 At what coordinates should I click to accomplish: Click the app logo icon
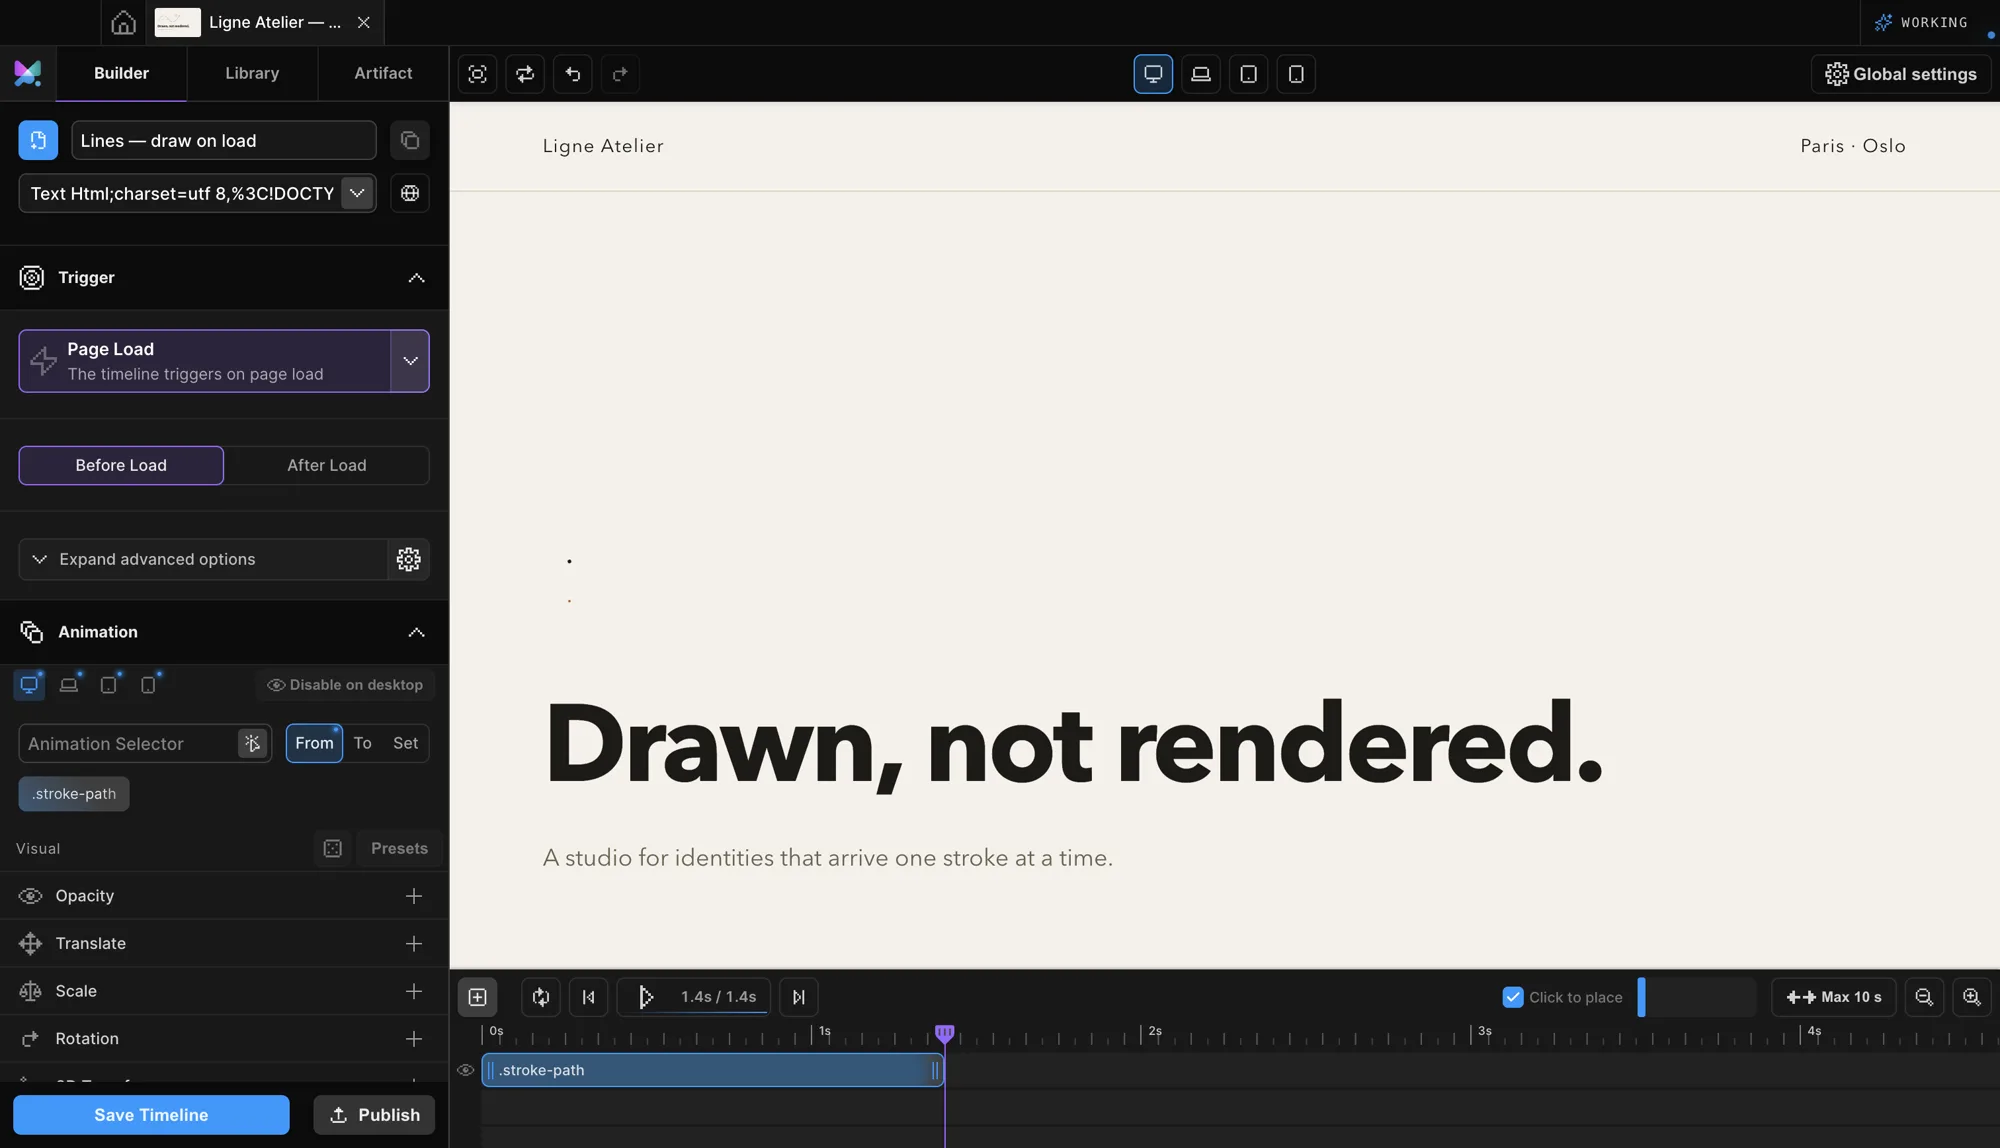point(28,73)
